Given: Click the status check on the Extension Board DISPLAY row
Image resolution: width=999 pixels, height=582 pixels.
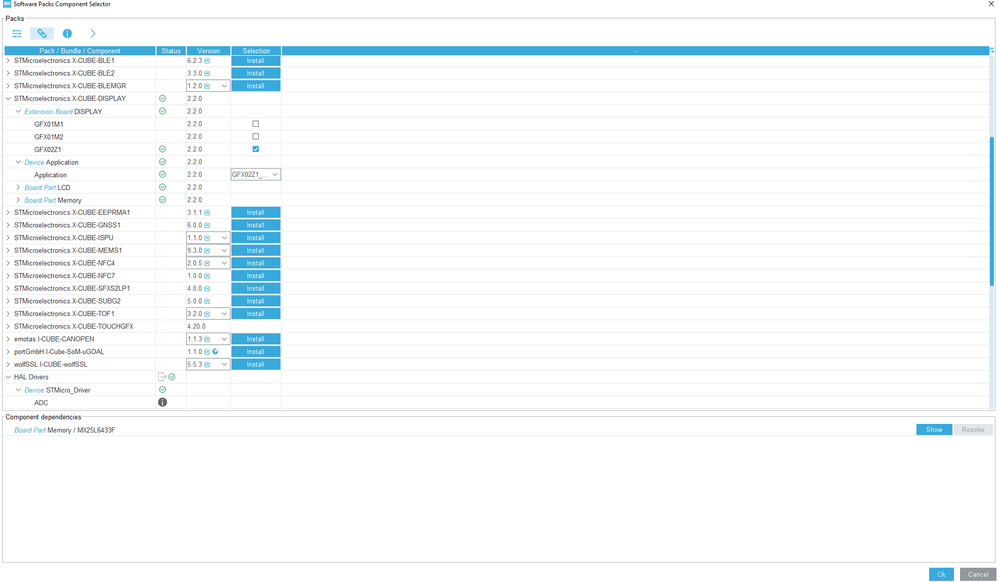Looking at the screenshot, I should tap(162, 112).
